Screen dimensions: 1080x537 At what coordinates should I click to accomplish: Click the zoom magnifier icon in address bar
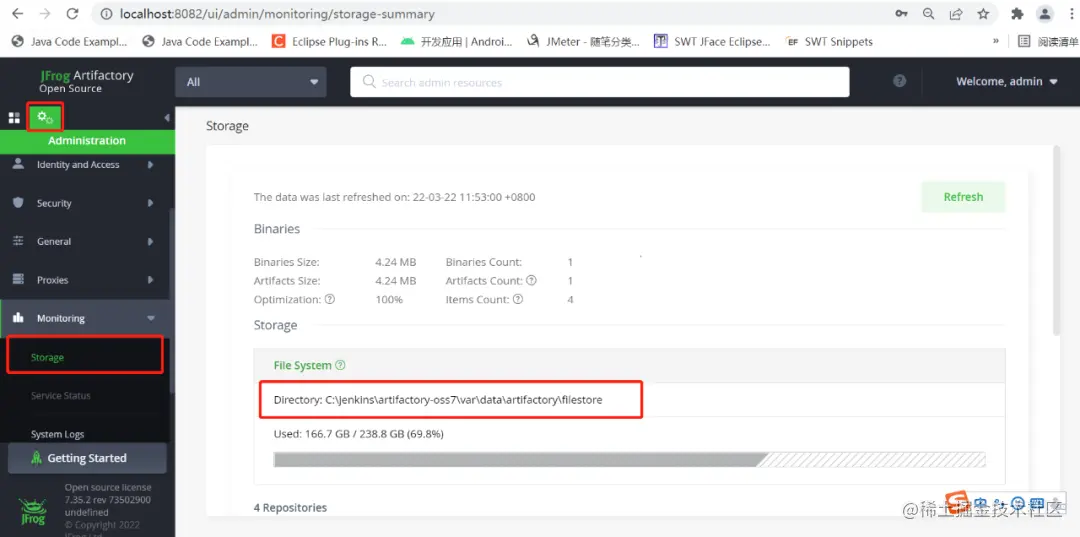928,14
